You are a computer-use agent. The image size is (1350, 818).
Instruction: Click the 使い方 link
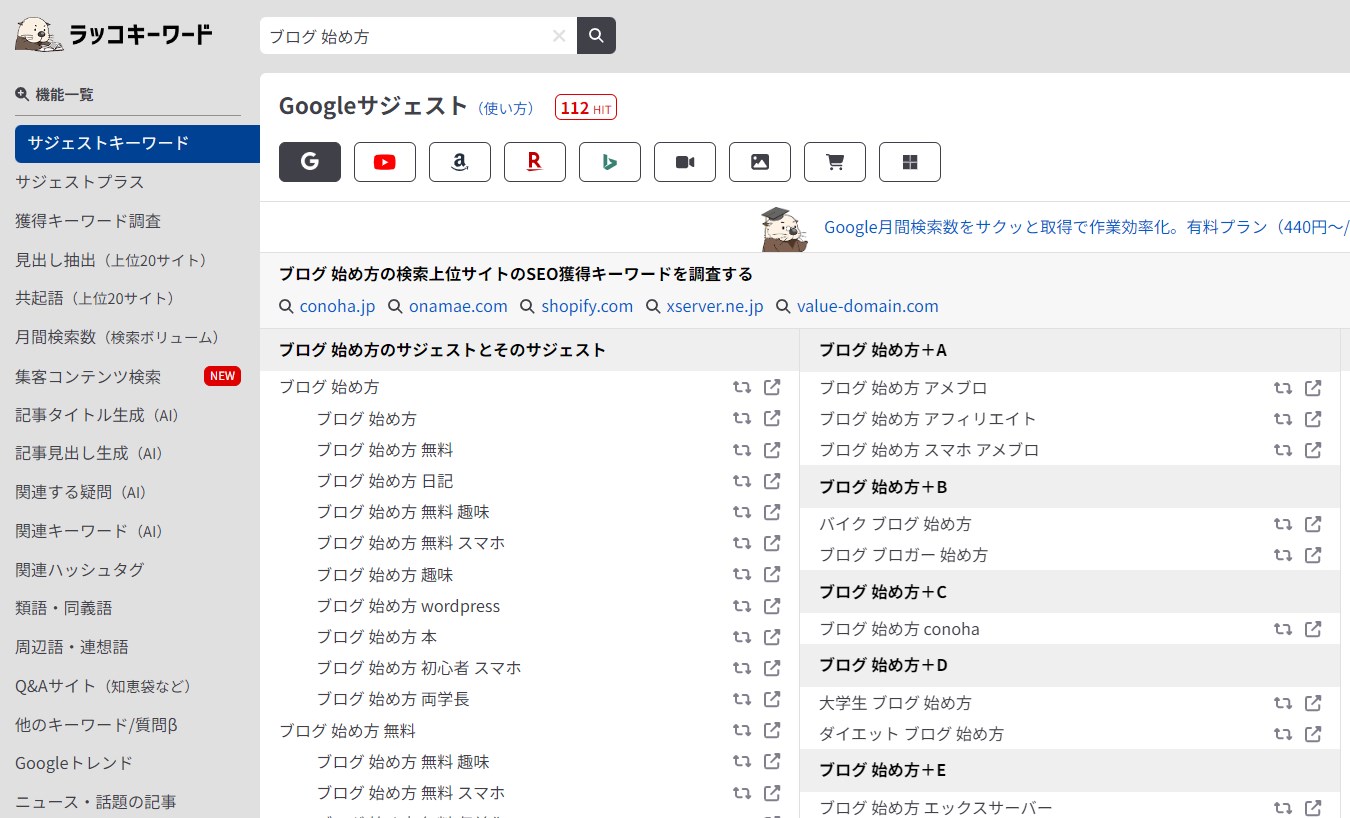pyautogui.click(x=505, y=108)
